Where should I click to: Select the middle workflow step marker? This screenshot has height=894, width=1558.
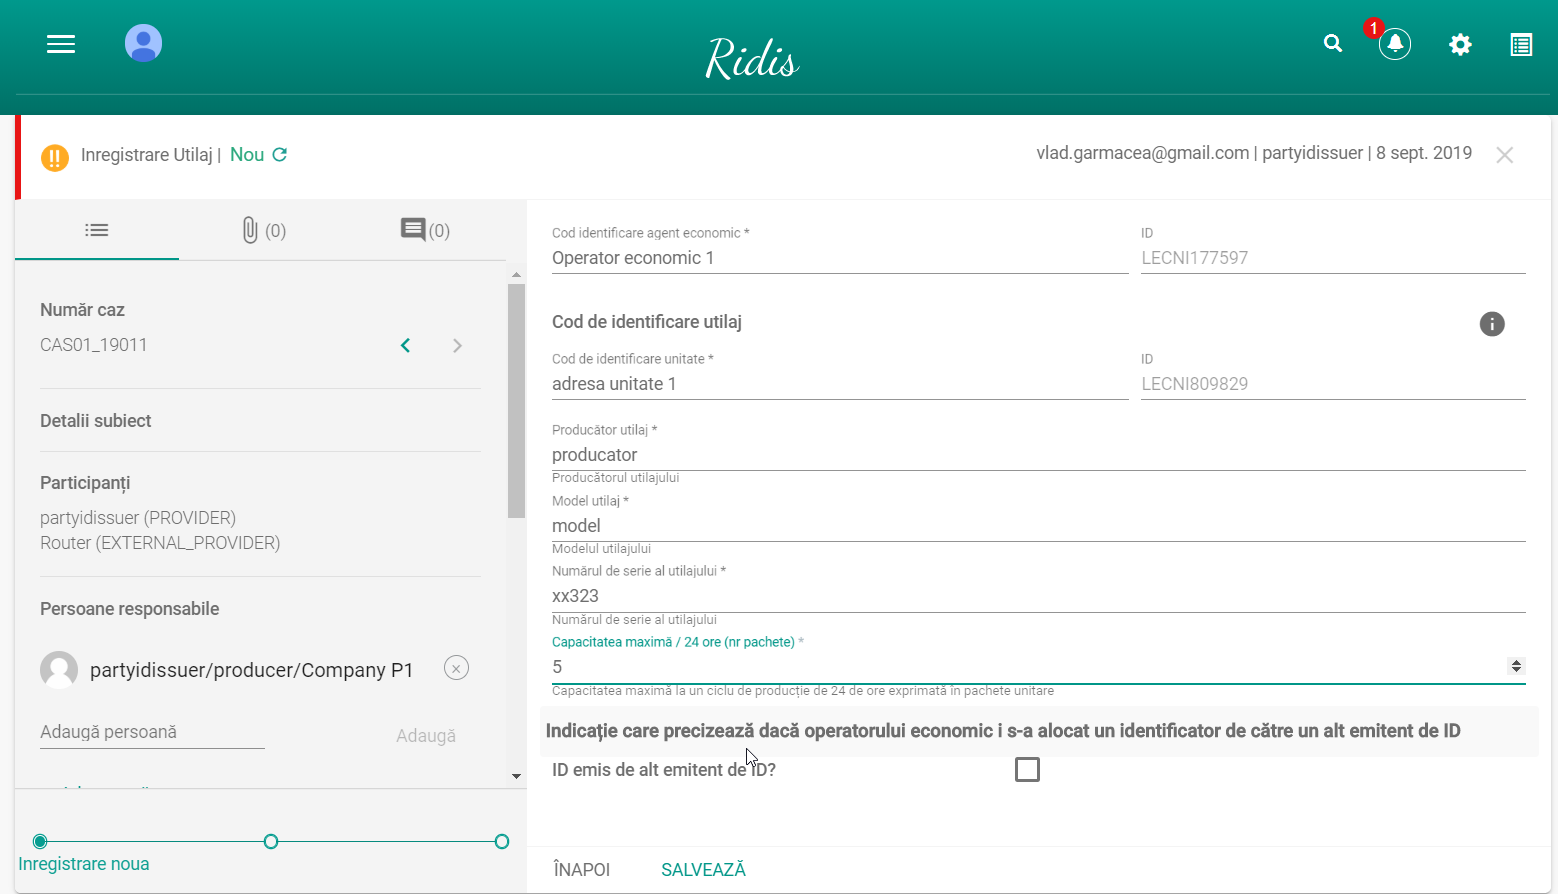pos(271,842)
